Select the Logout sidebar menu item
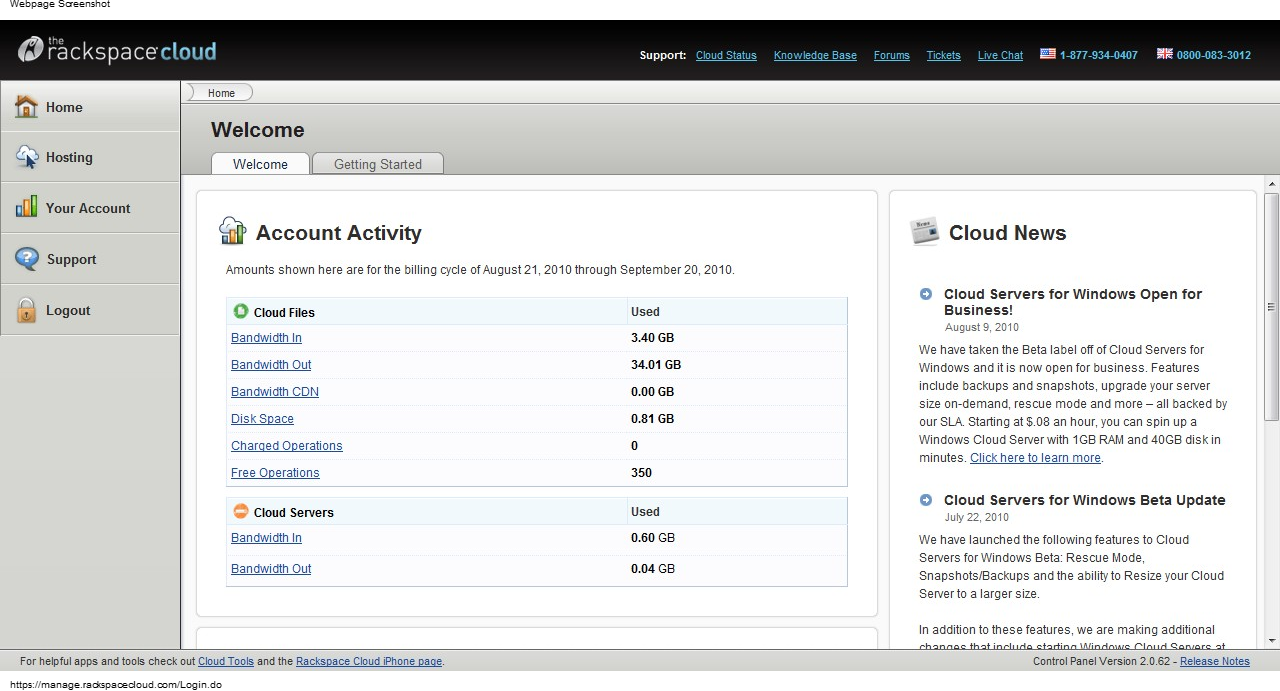Image resolution: width=1280 pixels, height=691 pixels. click(x=90, y=310)
